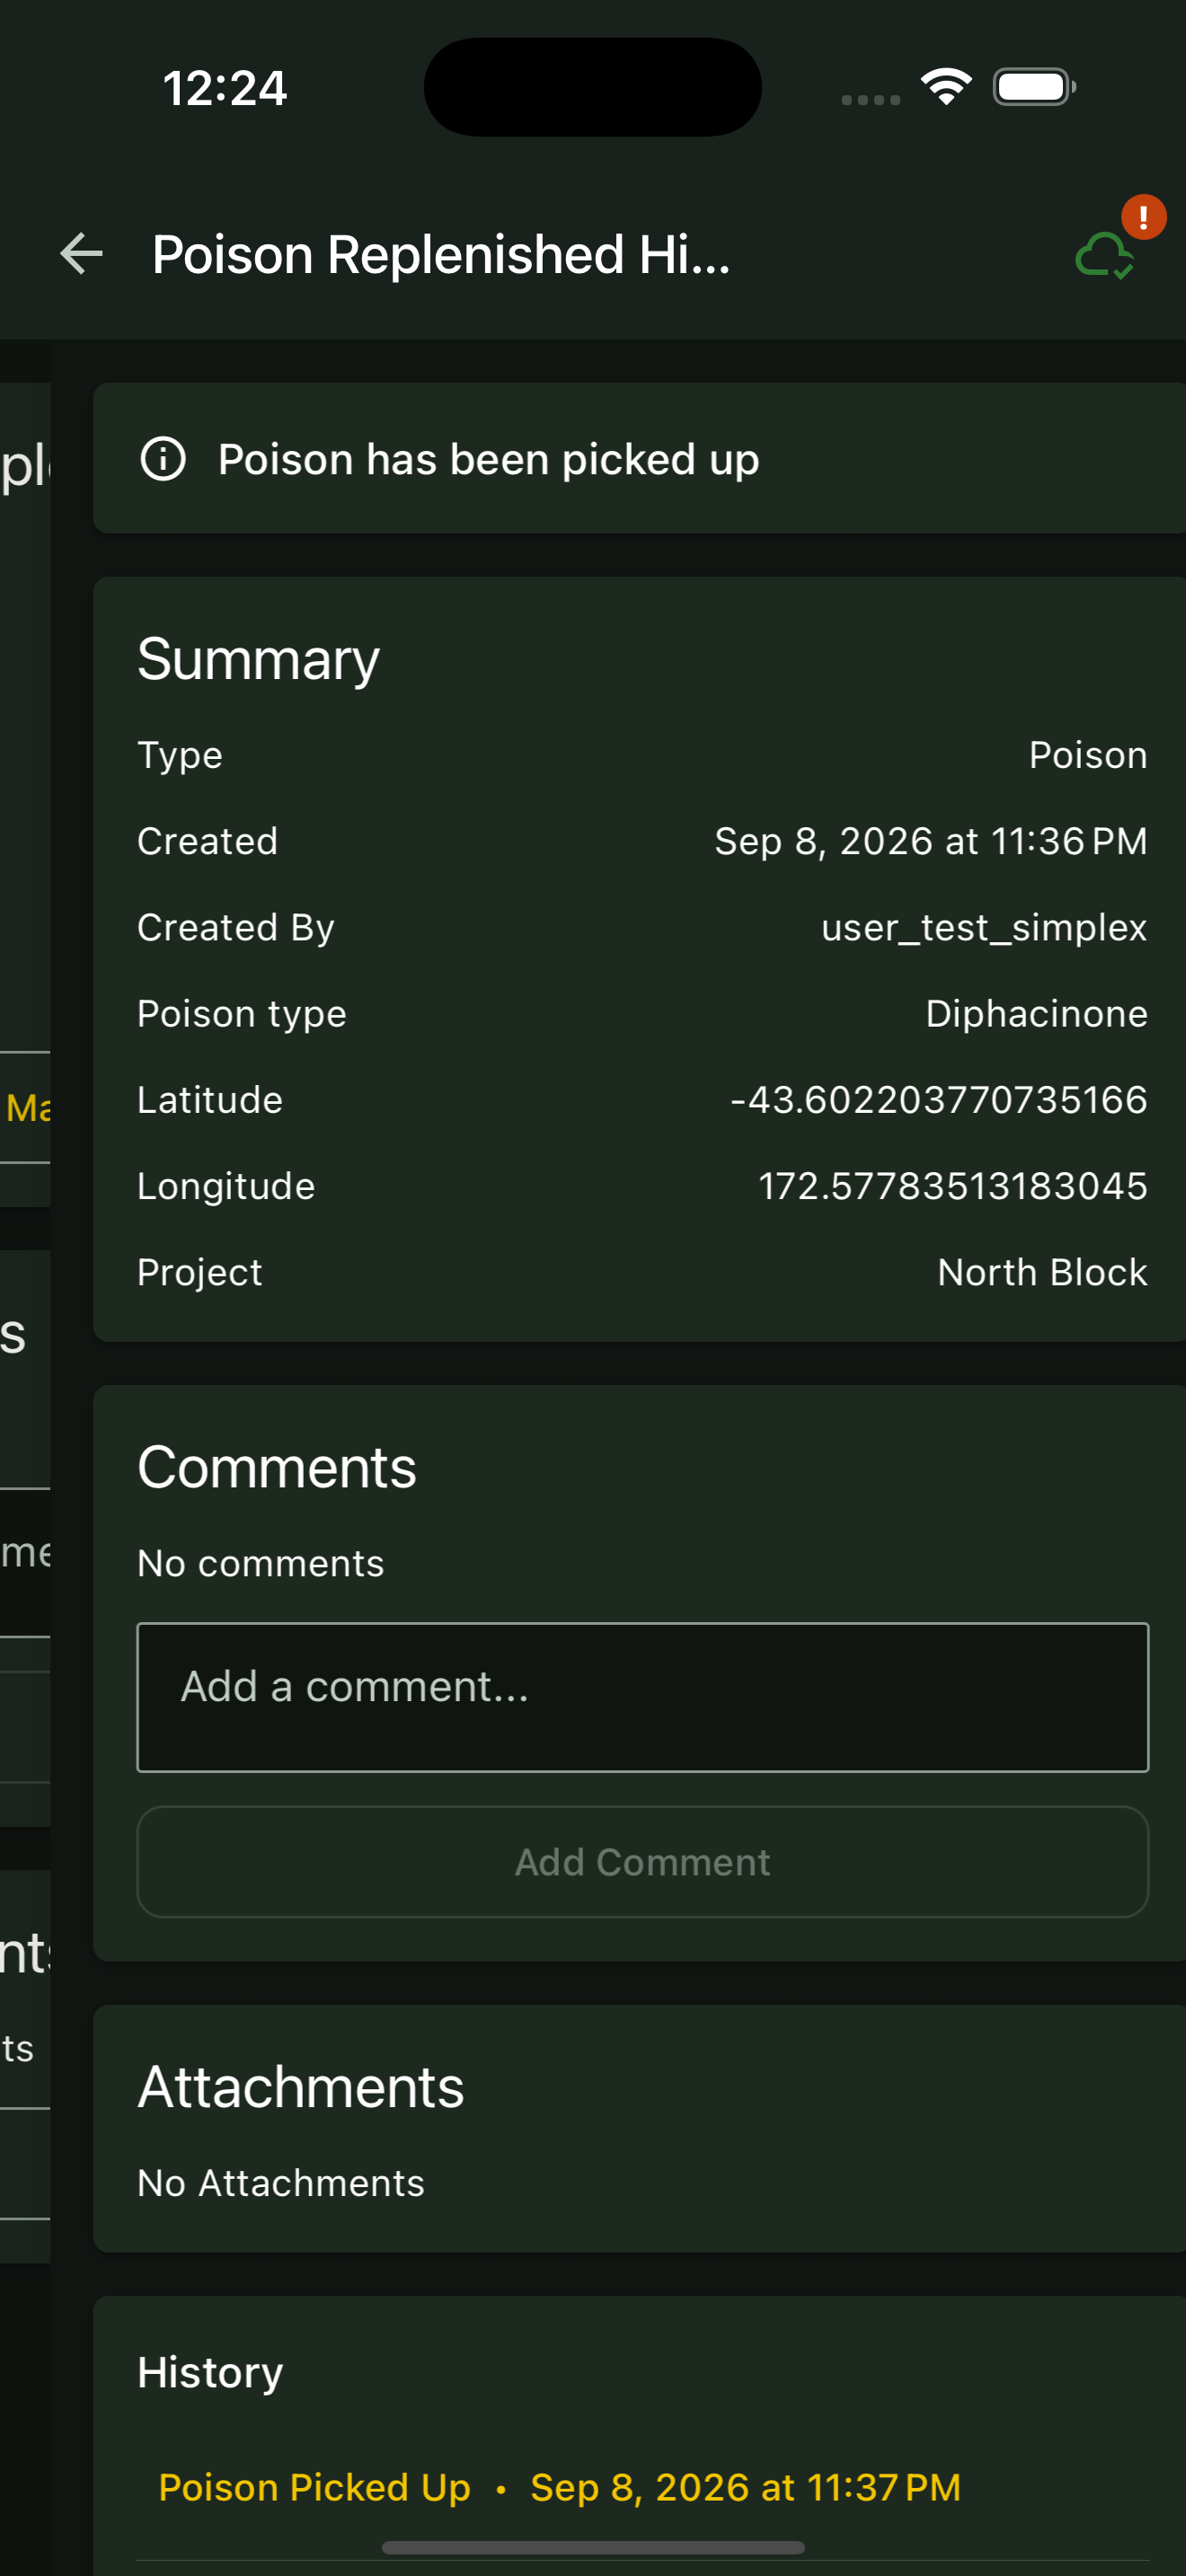Viewport: 1186px width, 2576px height.
Task: Tap the Attachments section heading
Action: (300, 2088)
